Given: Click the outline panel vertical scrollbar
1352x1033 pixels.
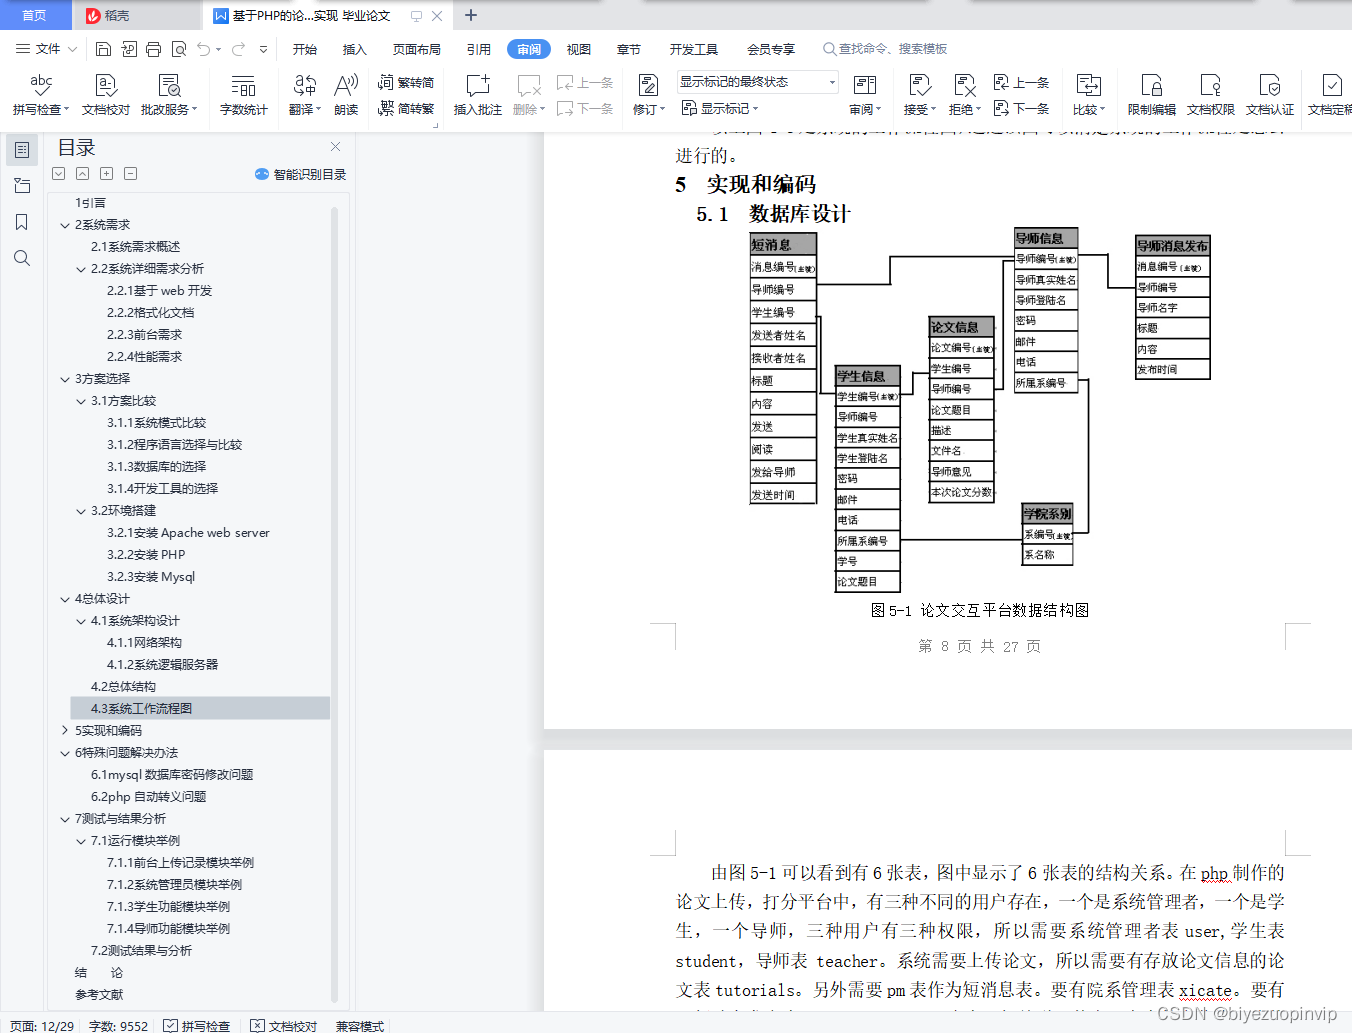Looking at the screenshot, I should point(335,605).
